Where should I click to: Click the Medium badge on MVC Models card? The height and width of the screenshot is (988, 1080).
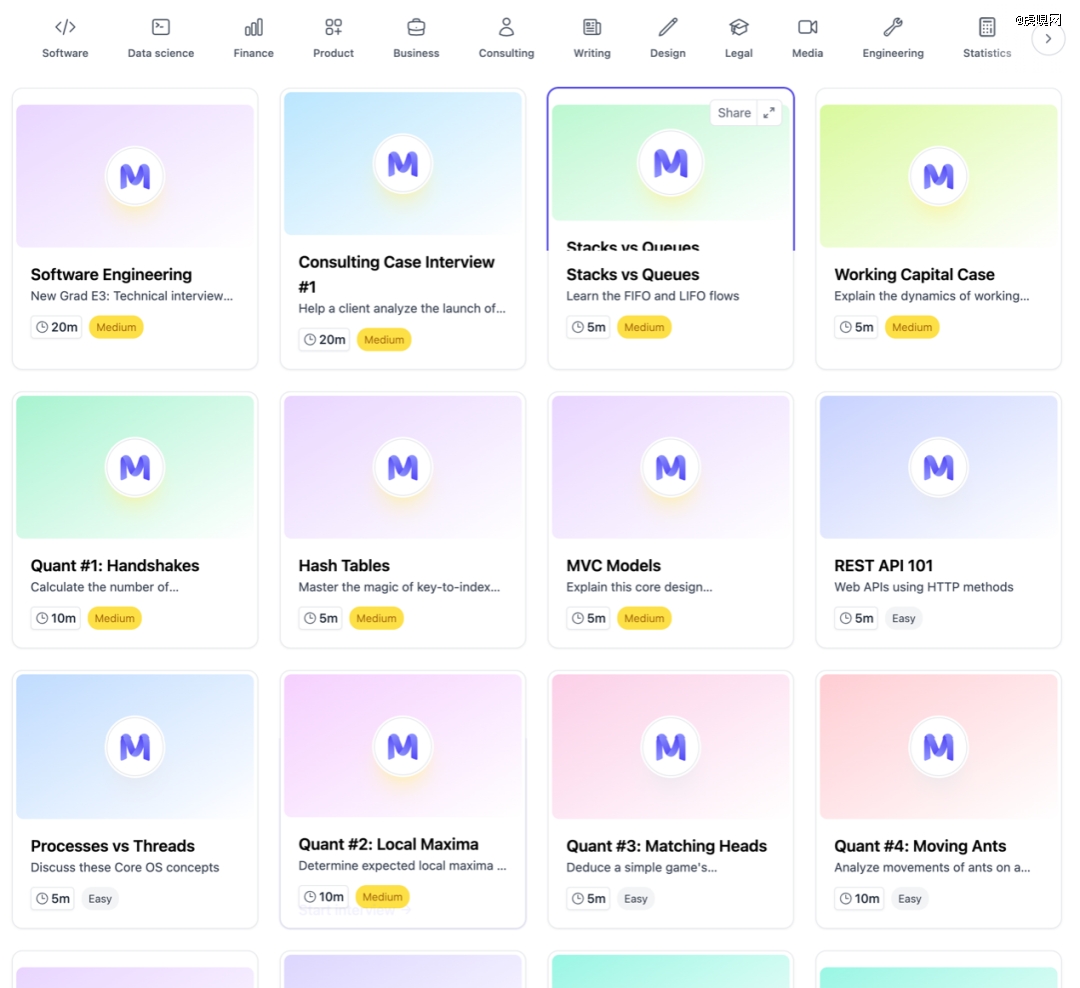point(645,618)
